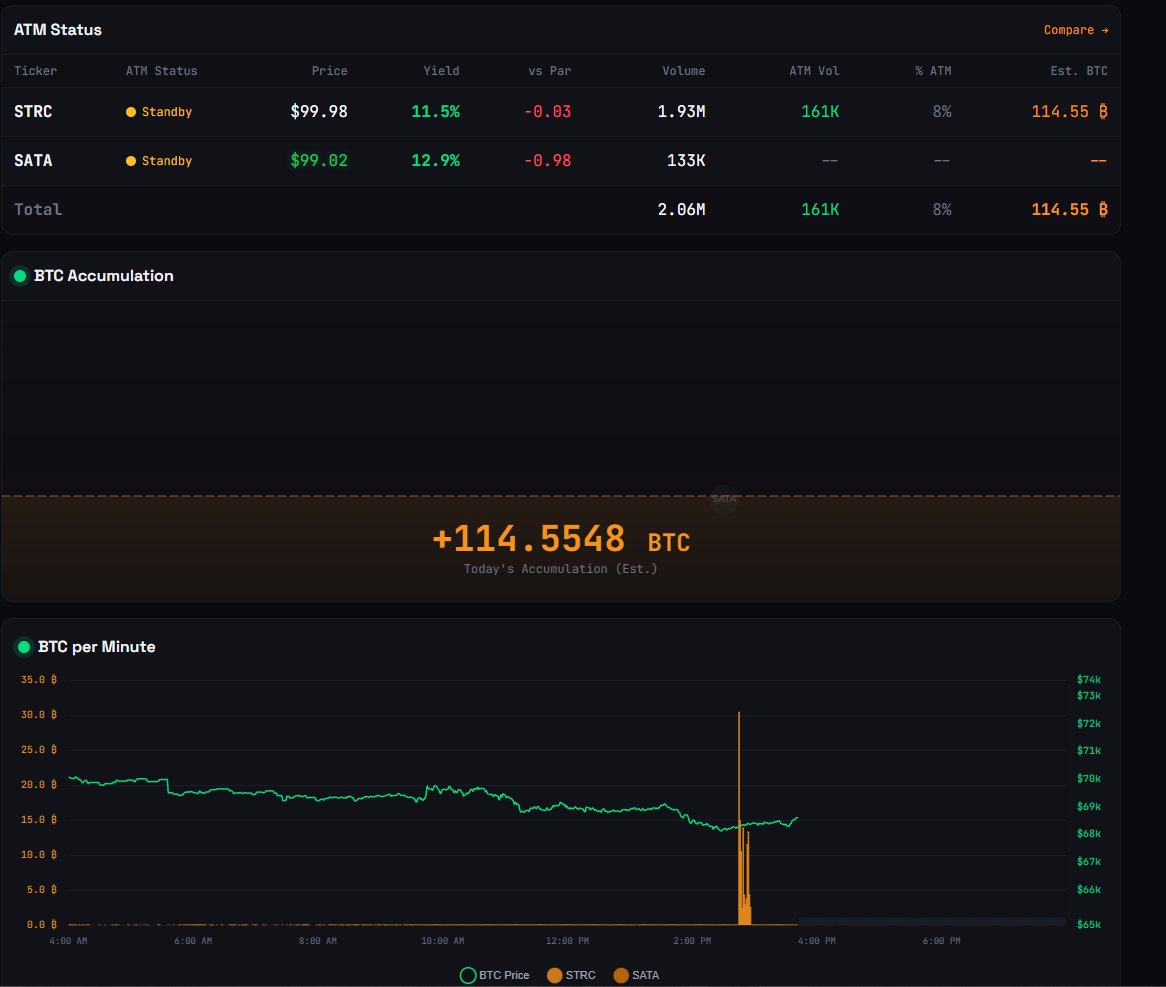
Task: Hide the SATA series via the legend
Action: point(637,975)
